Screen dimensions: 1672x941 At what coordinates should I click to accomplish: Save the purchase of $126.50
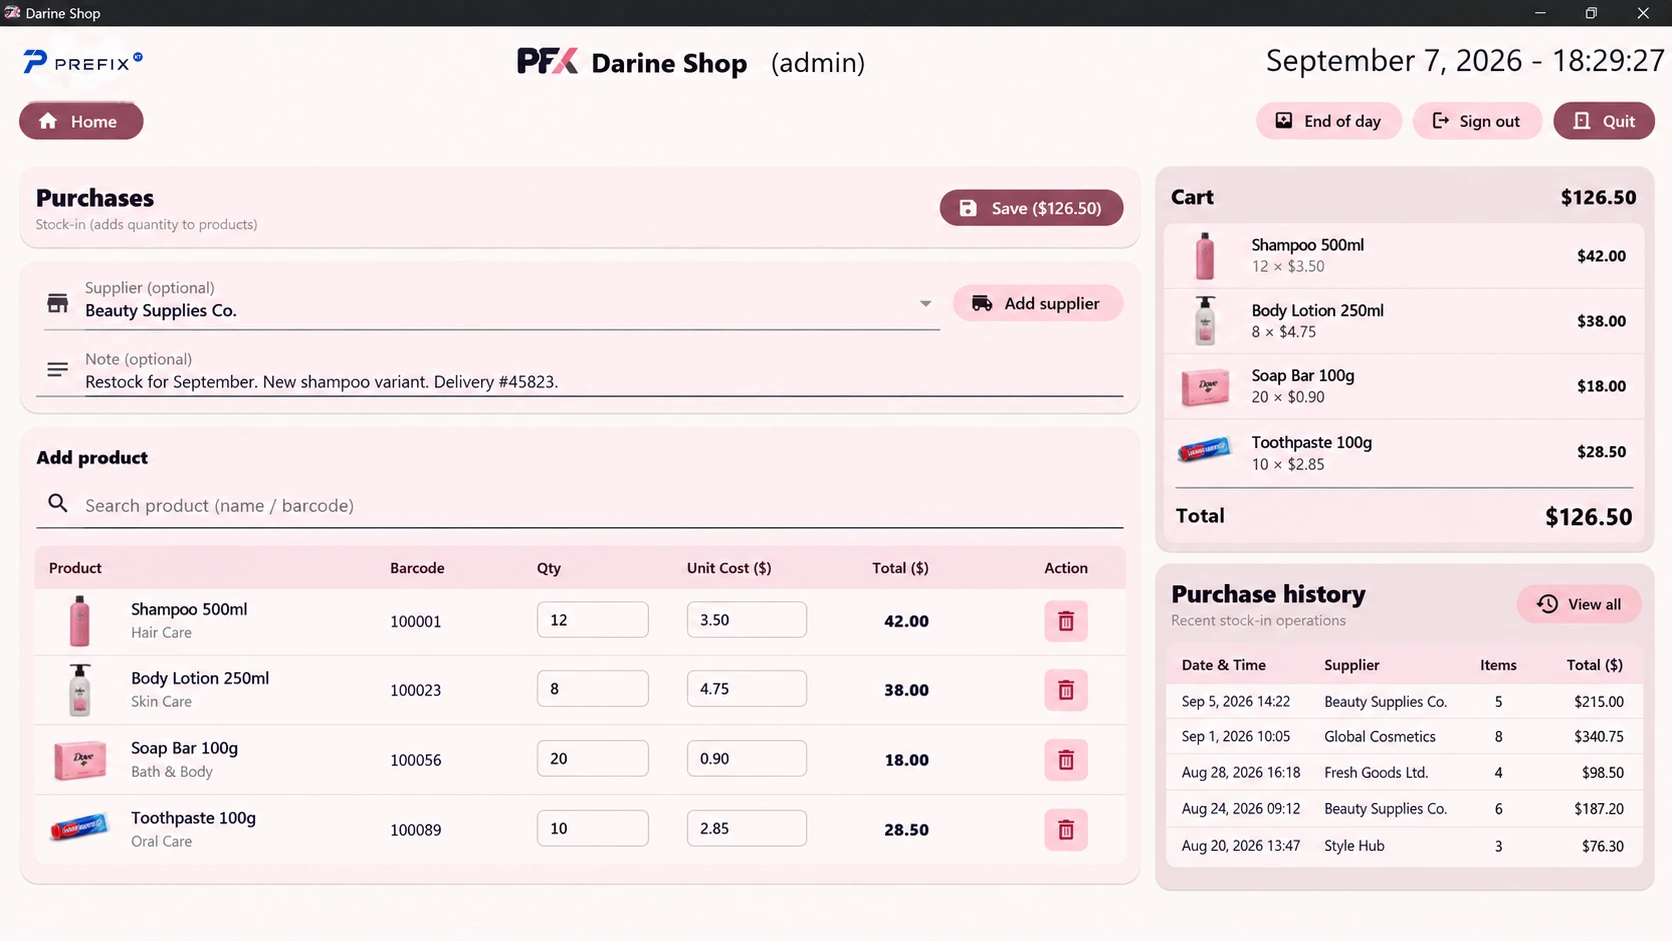1031,208
